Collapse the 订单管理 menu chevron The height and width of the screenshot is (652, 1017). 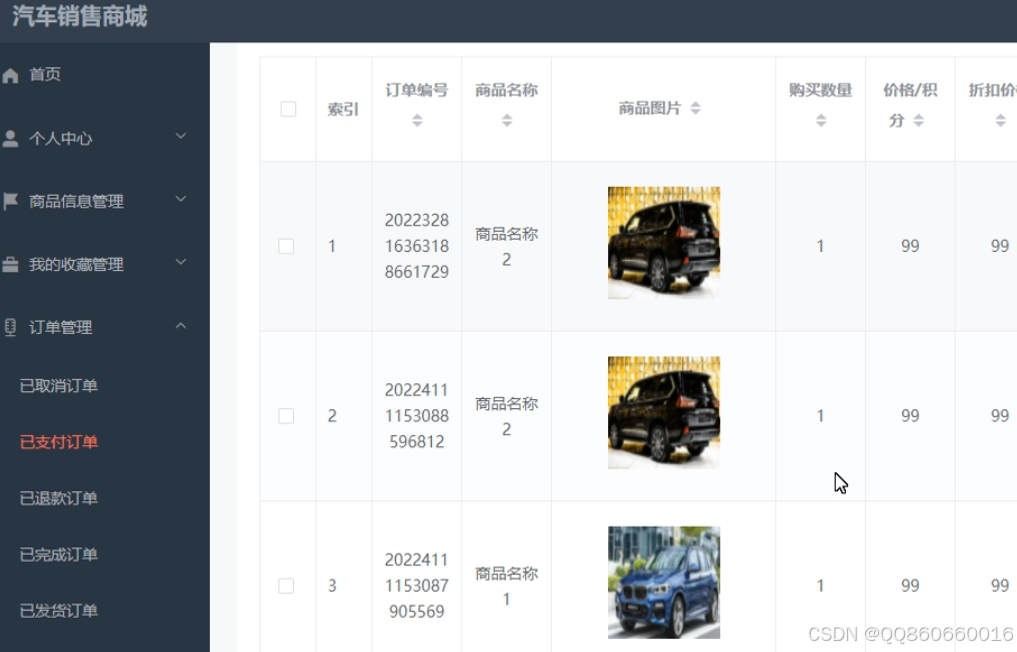click(x=181, y=326)
